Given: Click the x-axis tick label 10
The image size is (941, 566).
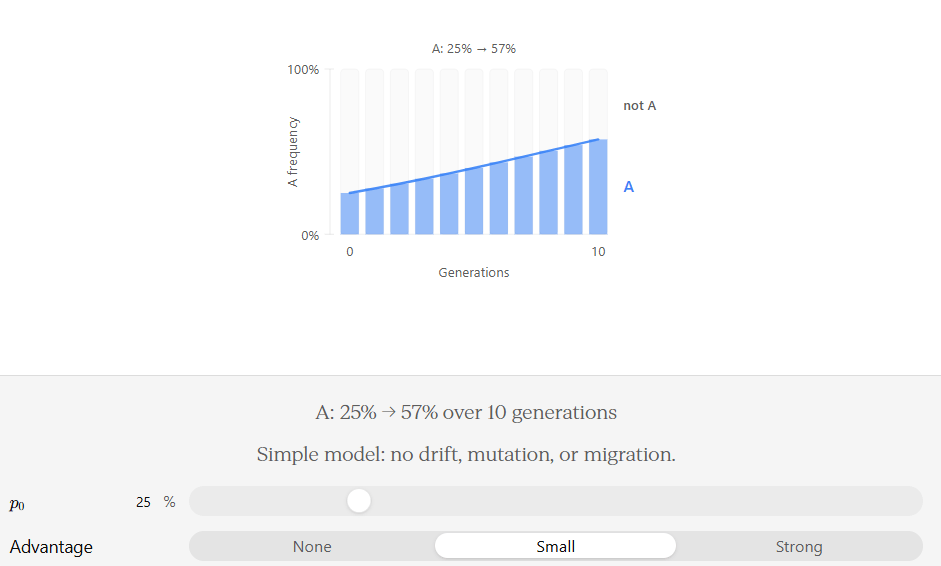Looking at the screenshot, I should pyautogui.click(x=598, y=251).
